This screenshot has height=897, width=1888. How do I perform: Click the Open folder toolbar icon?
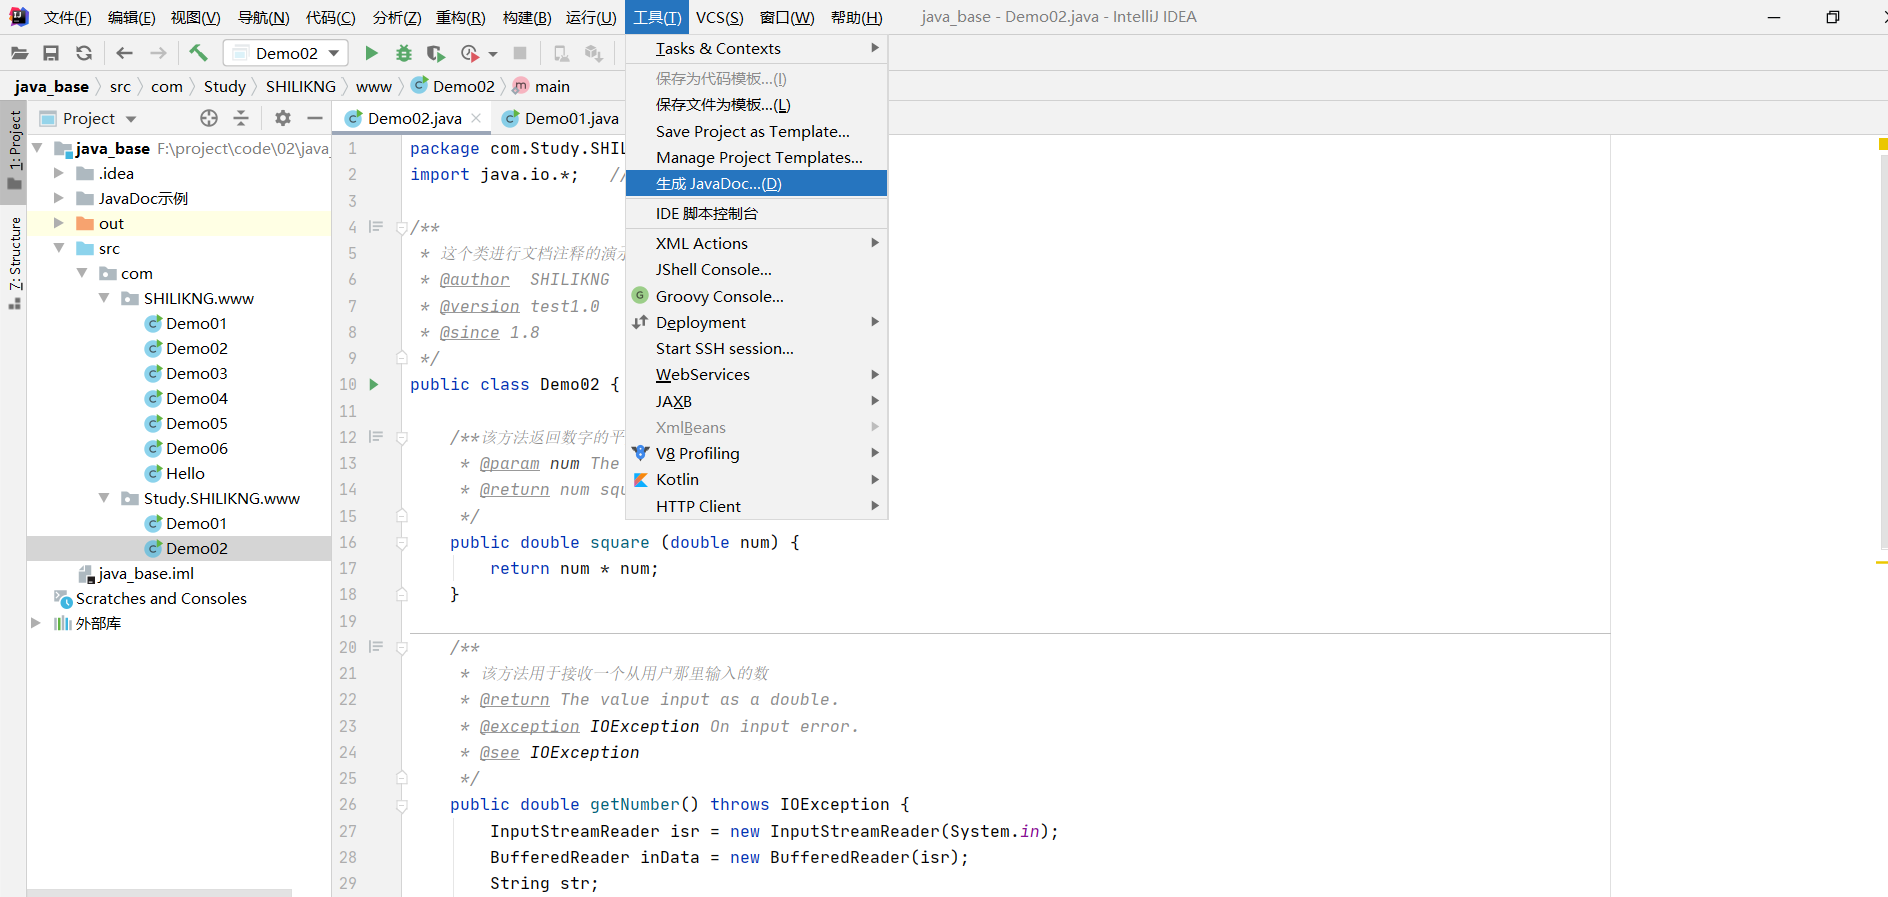tap(19, 53)
